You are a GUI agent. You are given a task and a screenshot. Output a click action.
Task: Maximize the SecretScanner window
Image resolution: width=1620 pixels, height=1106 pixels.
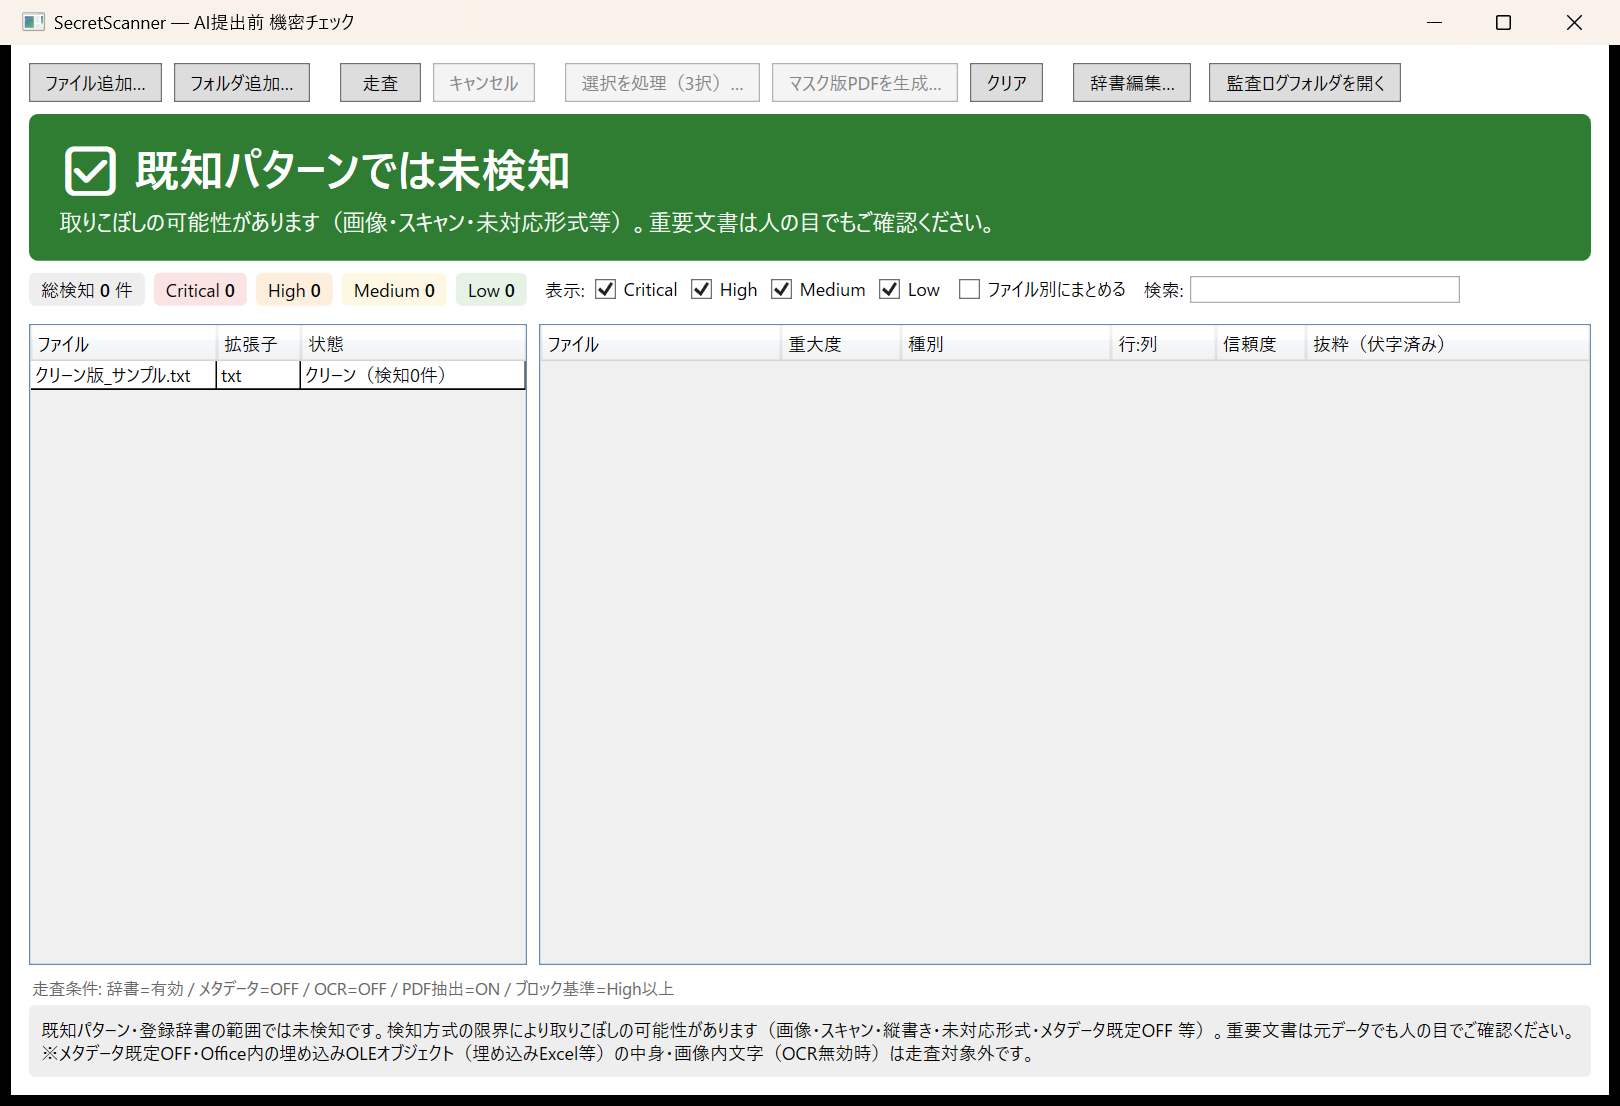(1503, 22)
